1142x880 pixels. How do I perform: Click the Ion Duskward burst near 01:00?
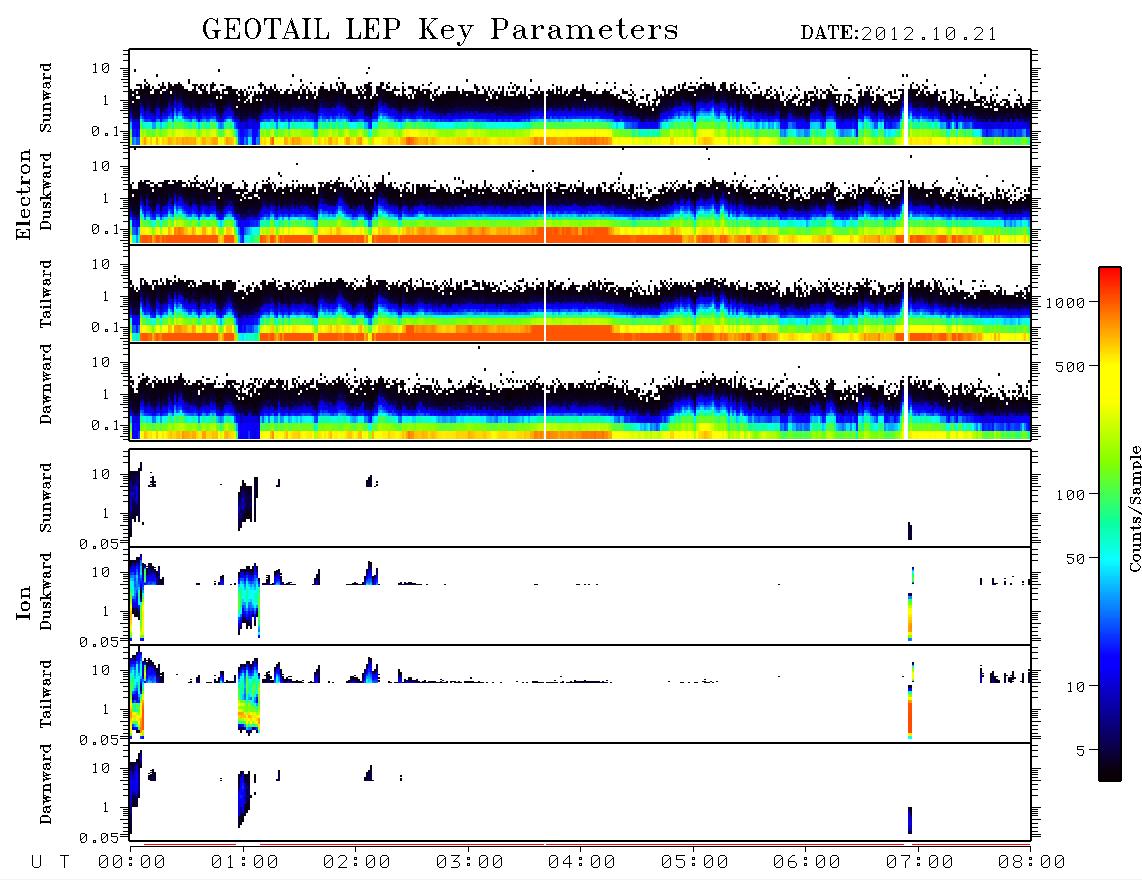pyautogui.click(x=248, y=600)
